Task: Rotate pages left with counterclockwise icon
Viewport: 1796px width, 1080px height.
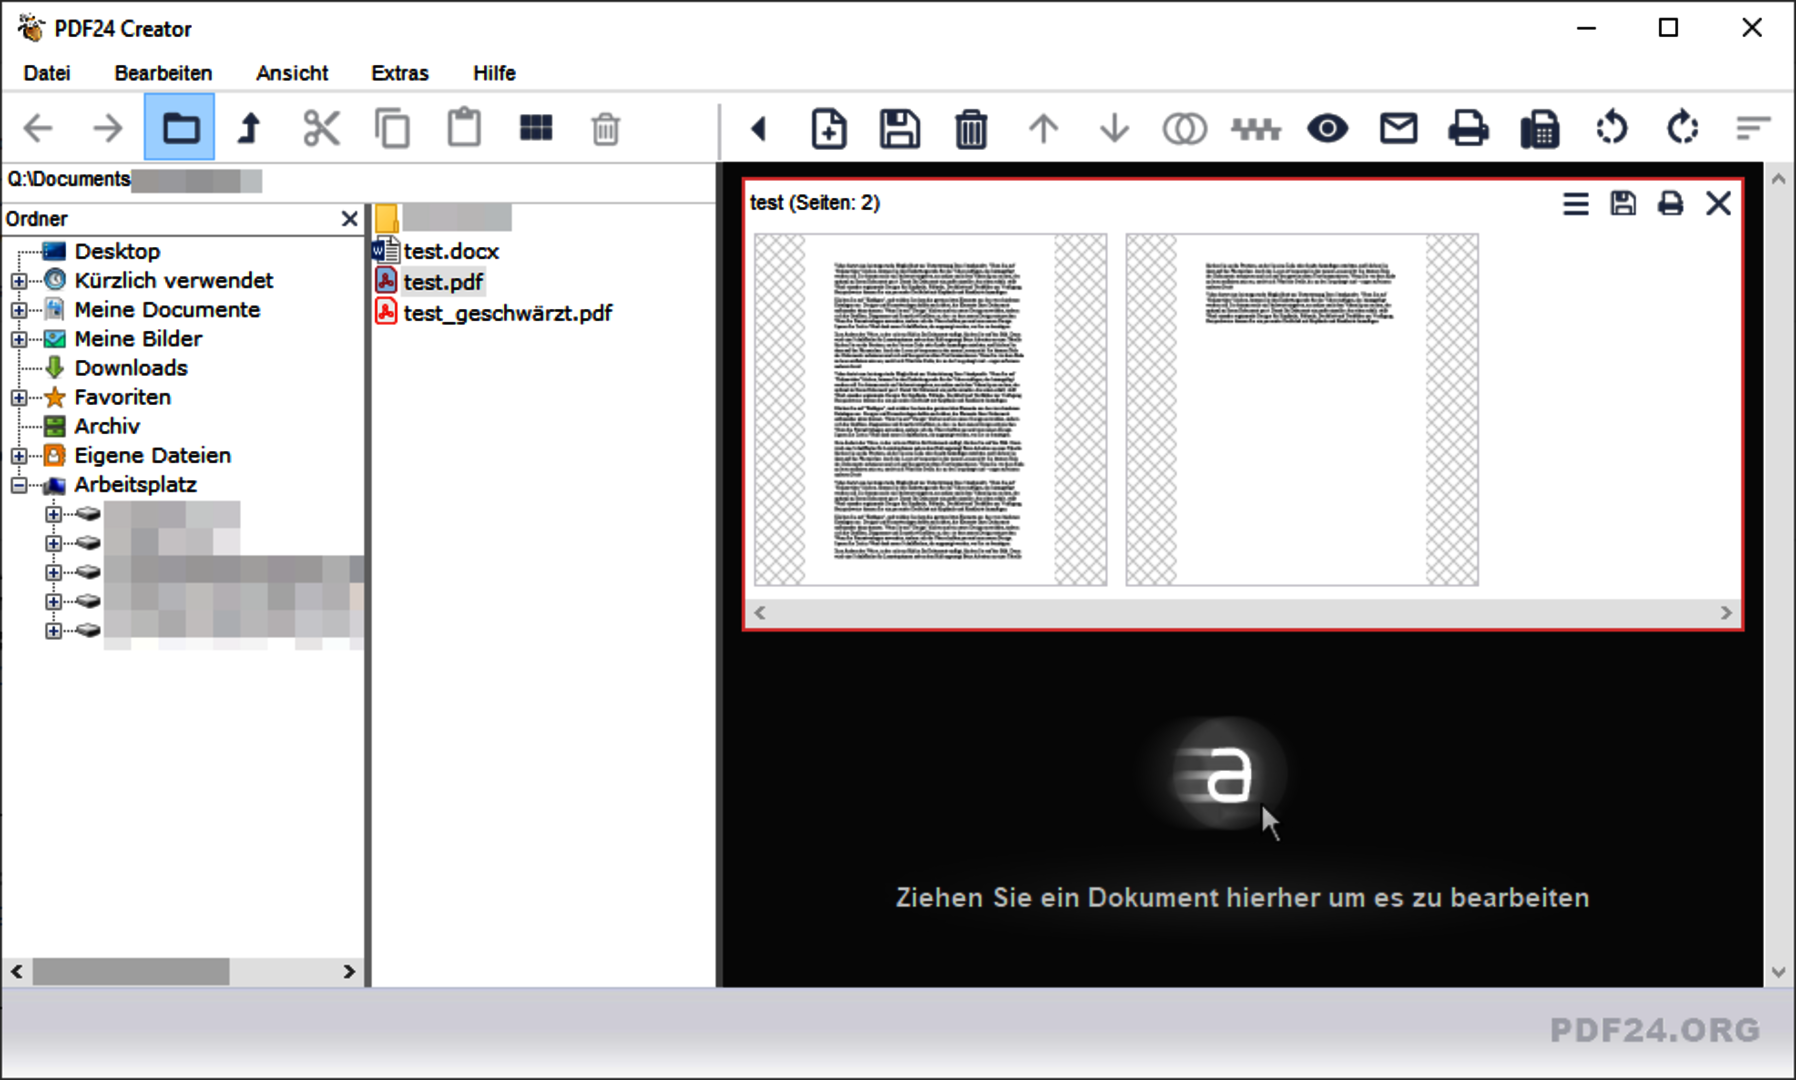Action: point(1611,129)
